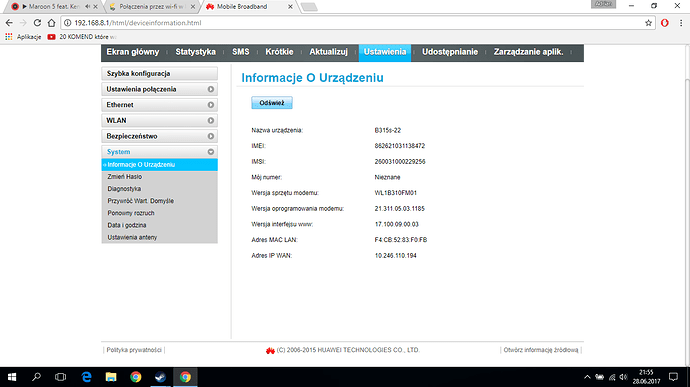The image size is (690, 387).
Task: Open the Krótkie menu
Action: pos(279,52)
